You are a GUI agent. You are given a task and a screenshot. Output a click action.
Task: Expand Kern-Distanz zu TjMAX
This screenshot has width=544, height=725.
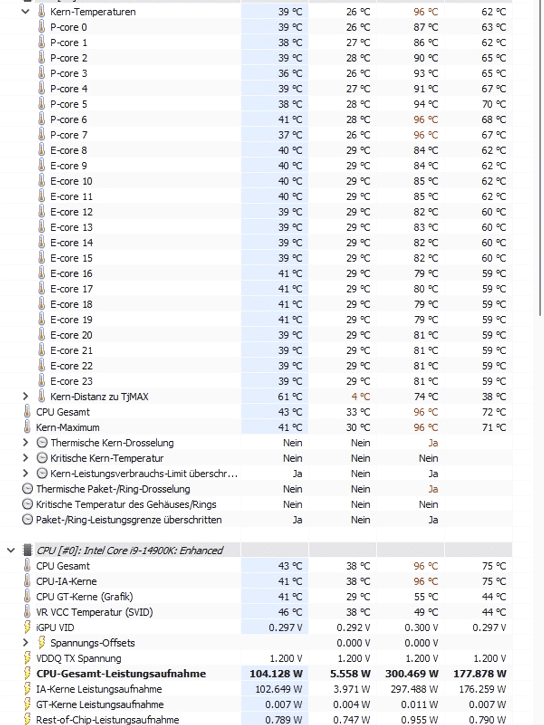(x=25, y=396)
